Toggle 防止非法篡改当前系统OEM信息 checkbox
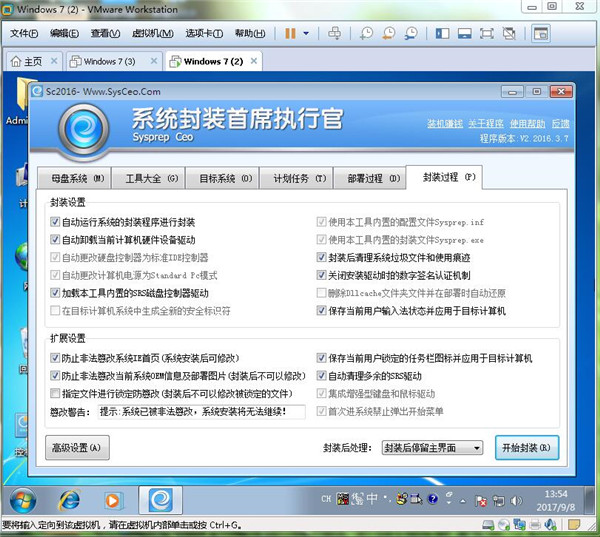600x537 pixels. [x=55, y=375]
